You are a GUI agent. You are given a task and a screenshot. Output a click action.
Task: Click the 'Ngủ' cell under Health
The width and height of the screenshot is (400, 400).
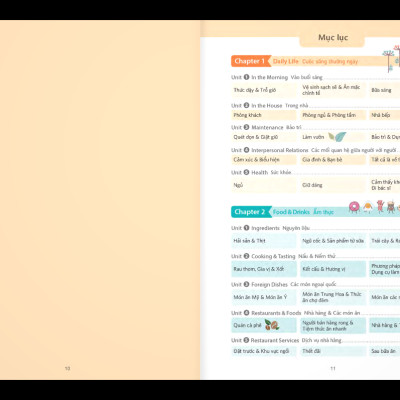264,185
